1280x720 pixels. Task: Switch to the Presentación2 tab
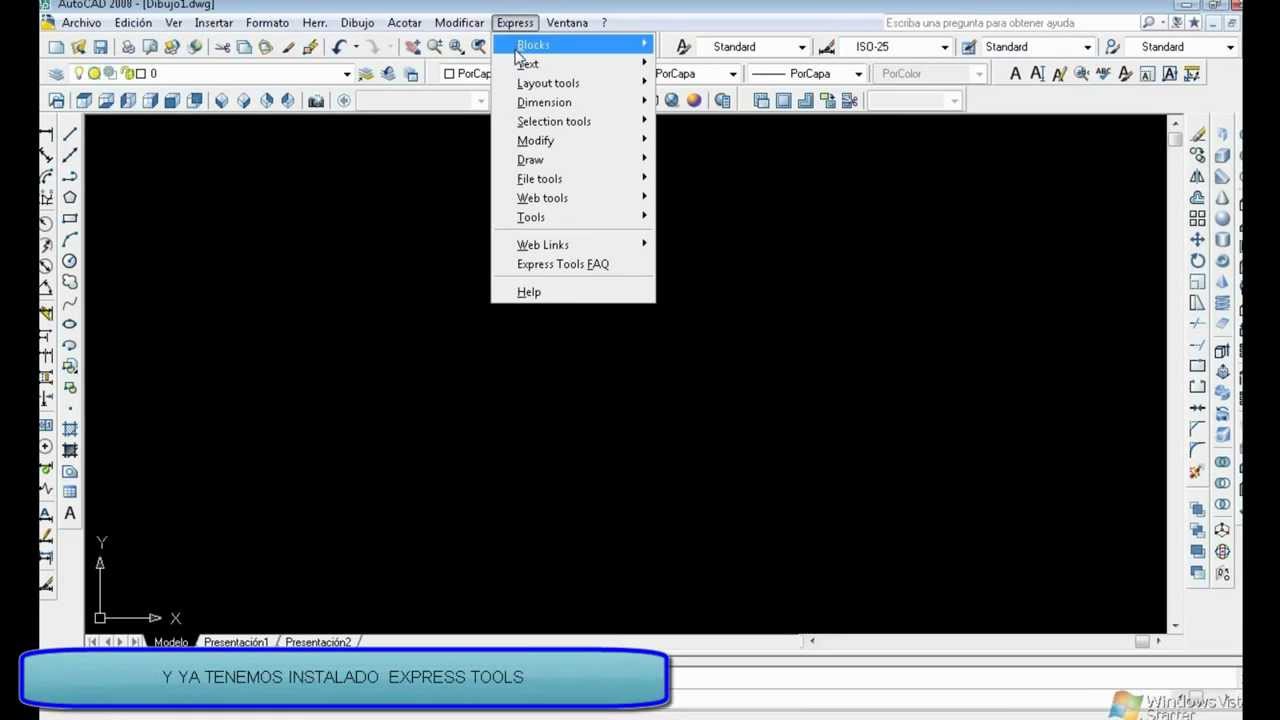click(x=318, y=642)
